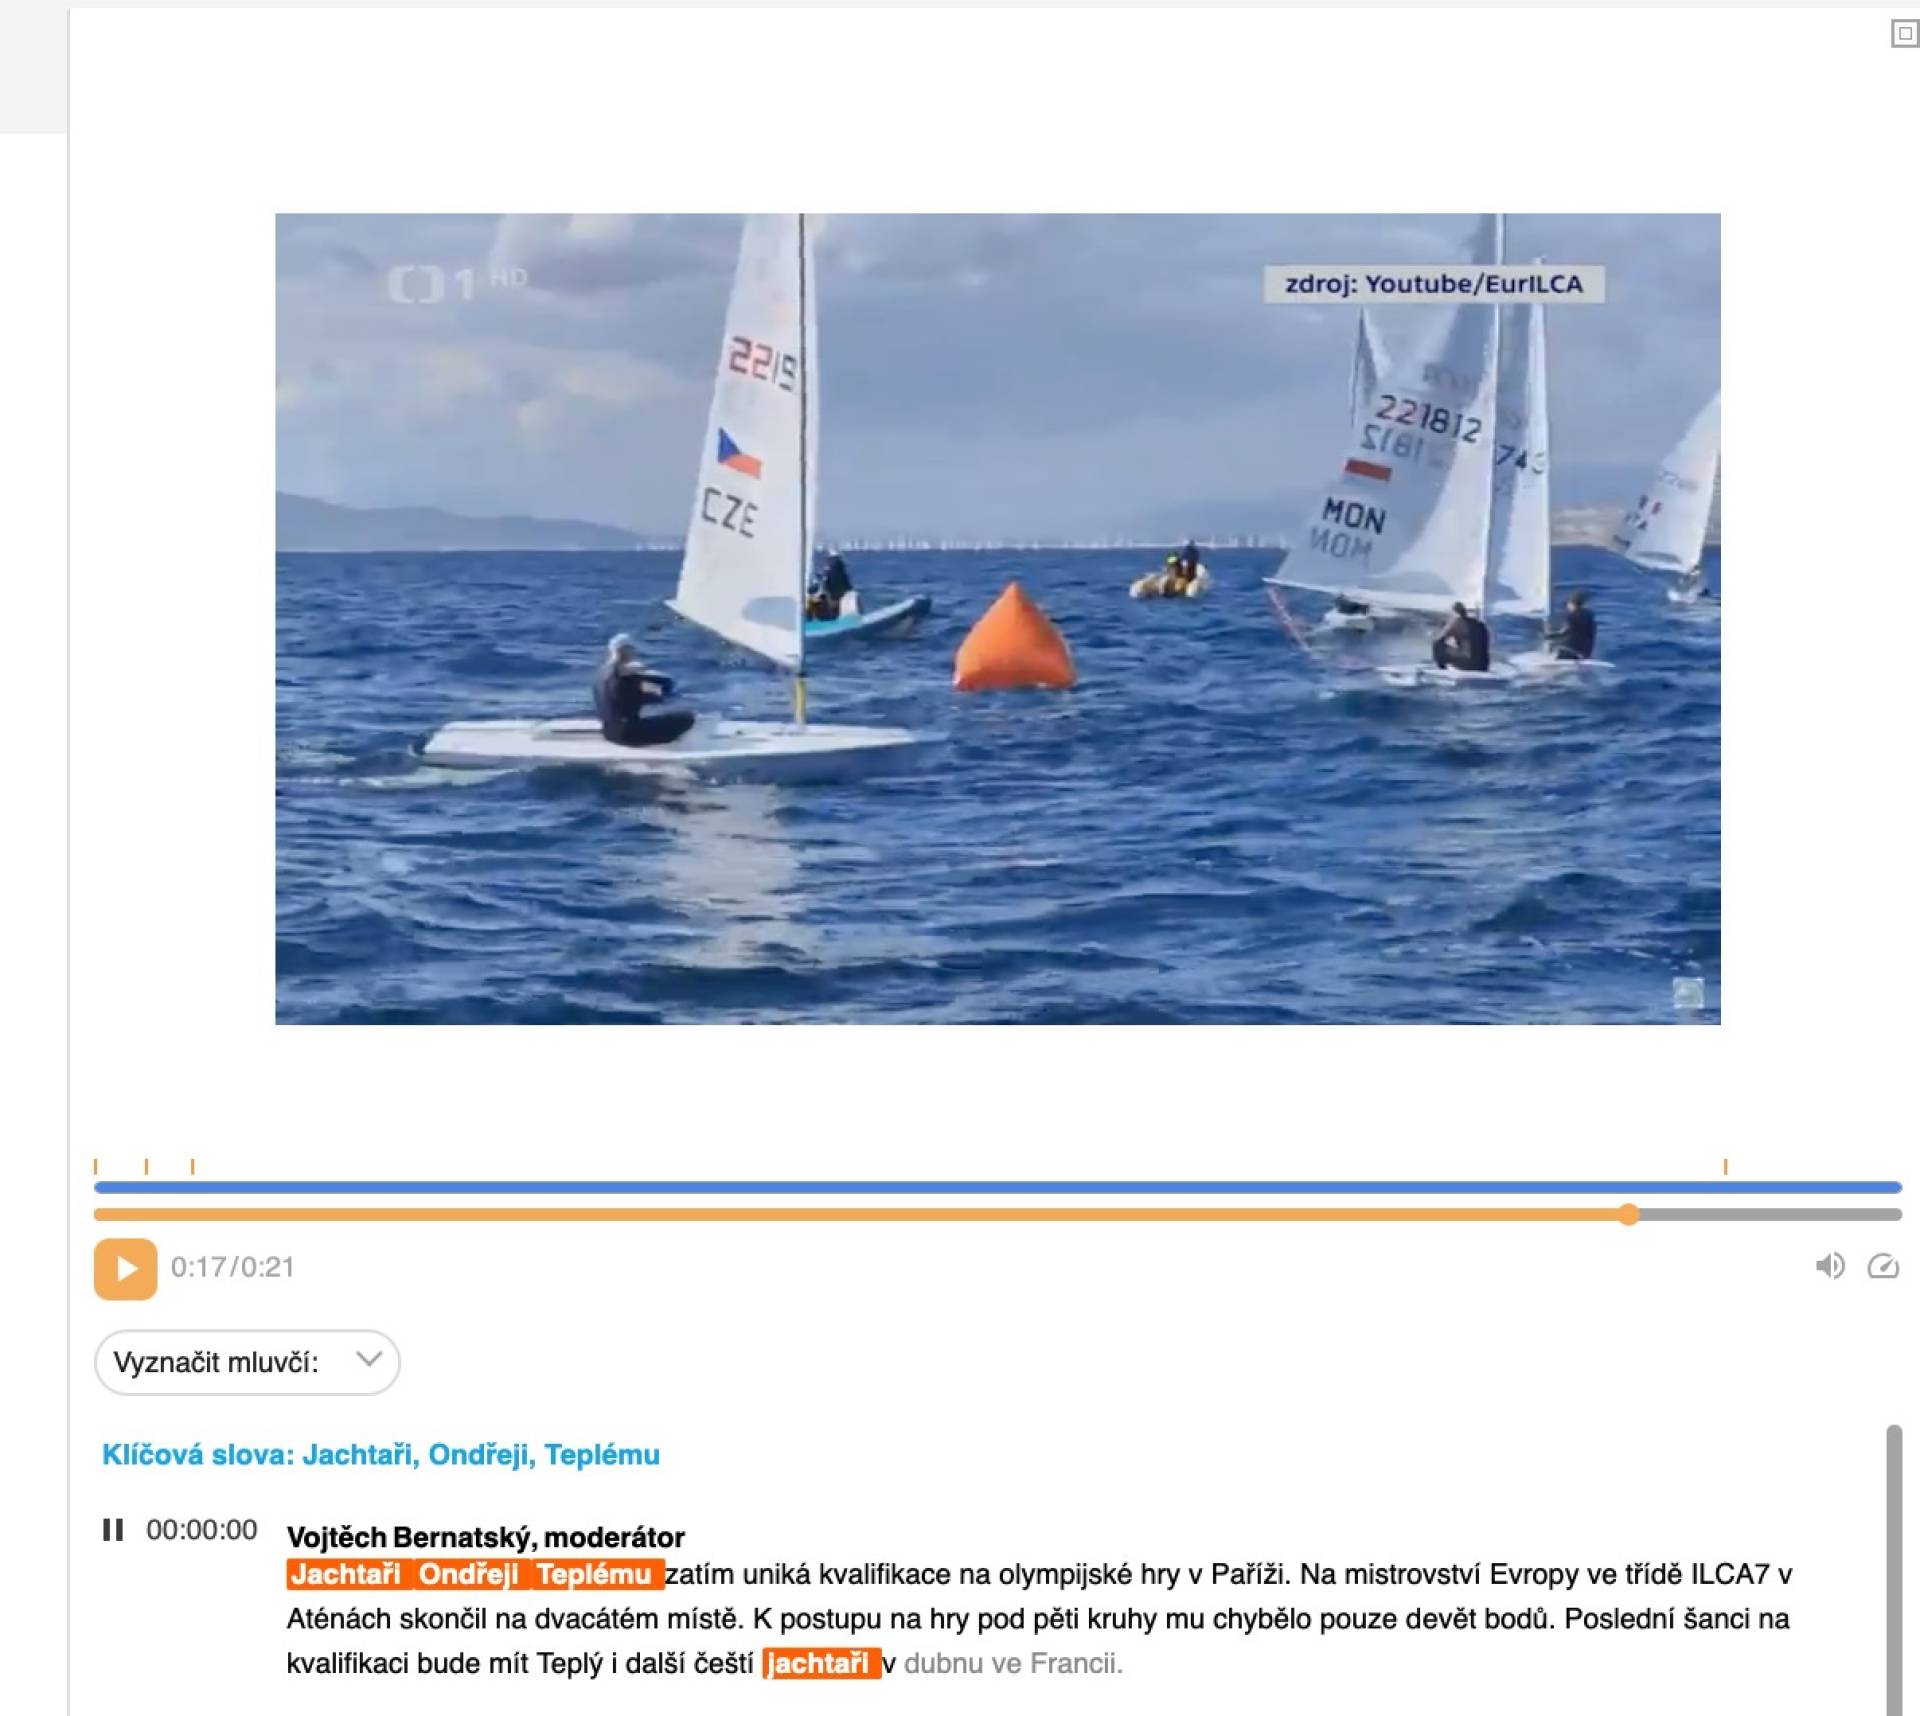
Task: Click the blue timeline bar
Action: tap(997, 1187)
